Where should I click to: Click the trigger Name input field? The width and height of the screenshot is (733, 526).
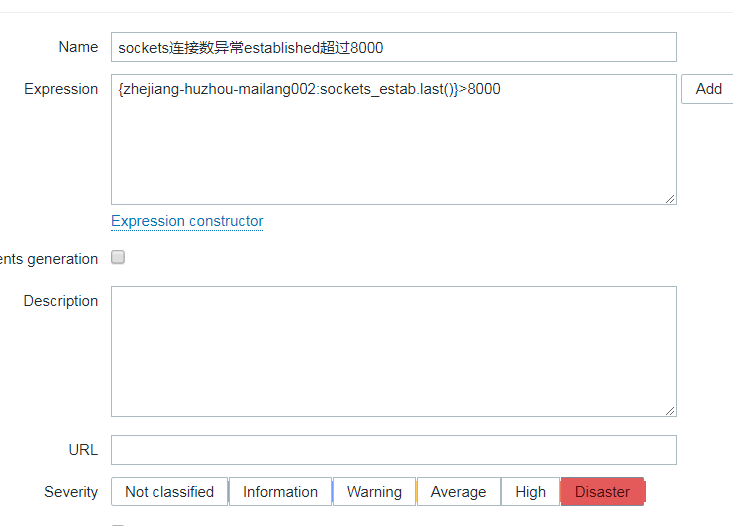[394, 47]
